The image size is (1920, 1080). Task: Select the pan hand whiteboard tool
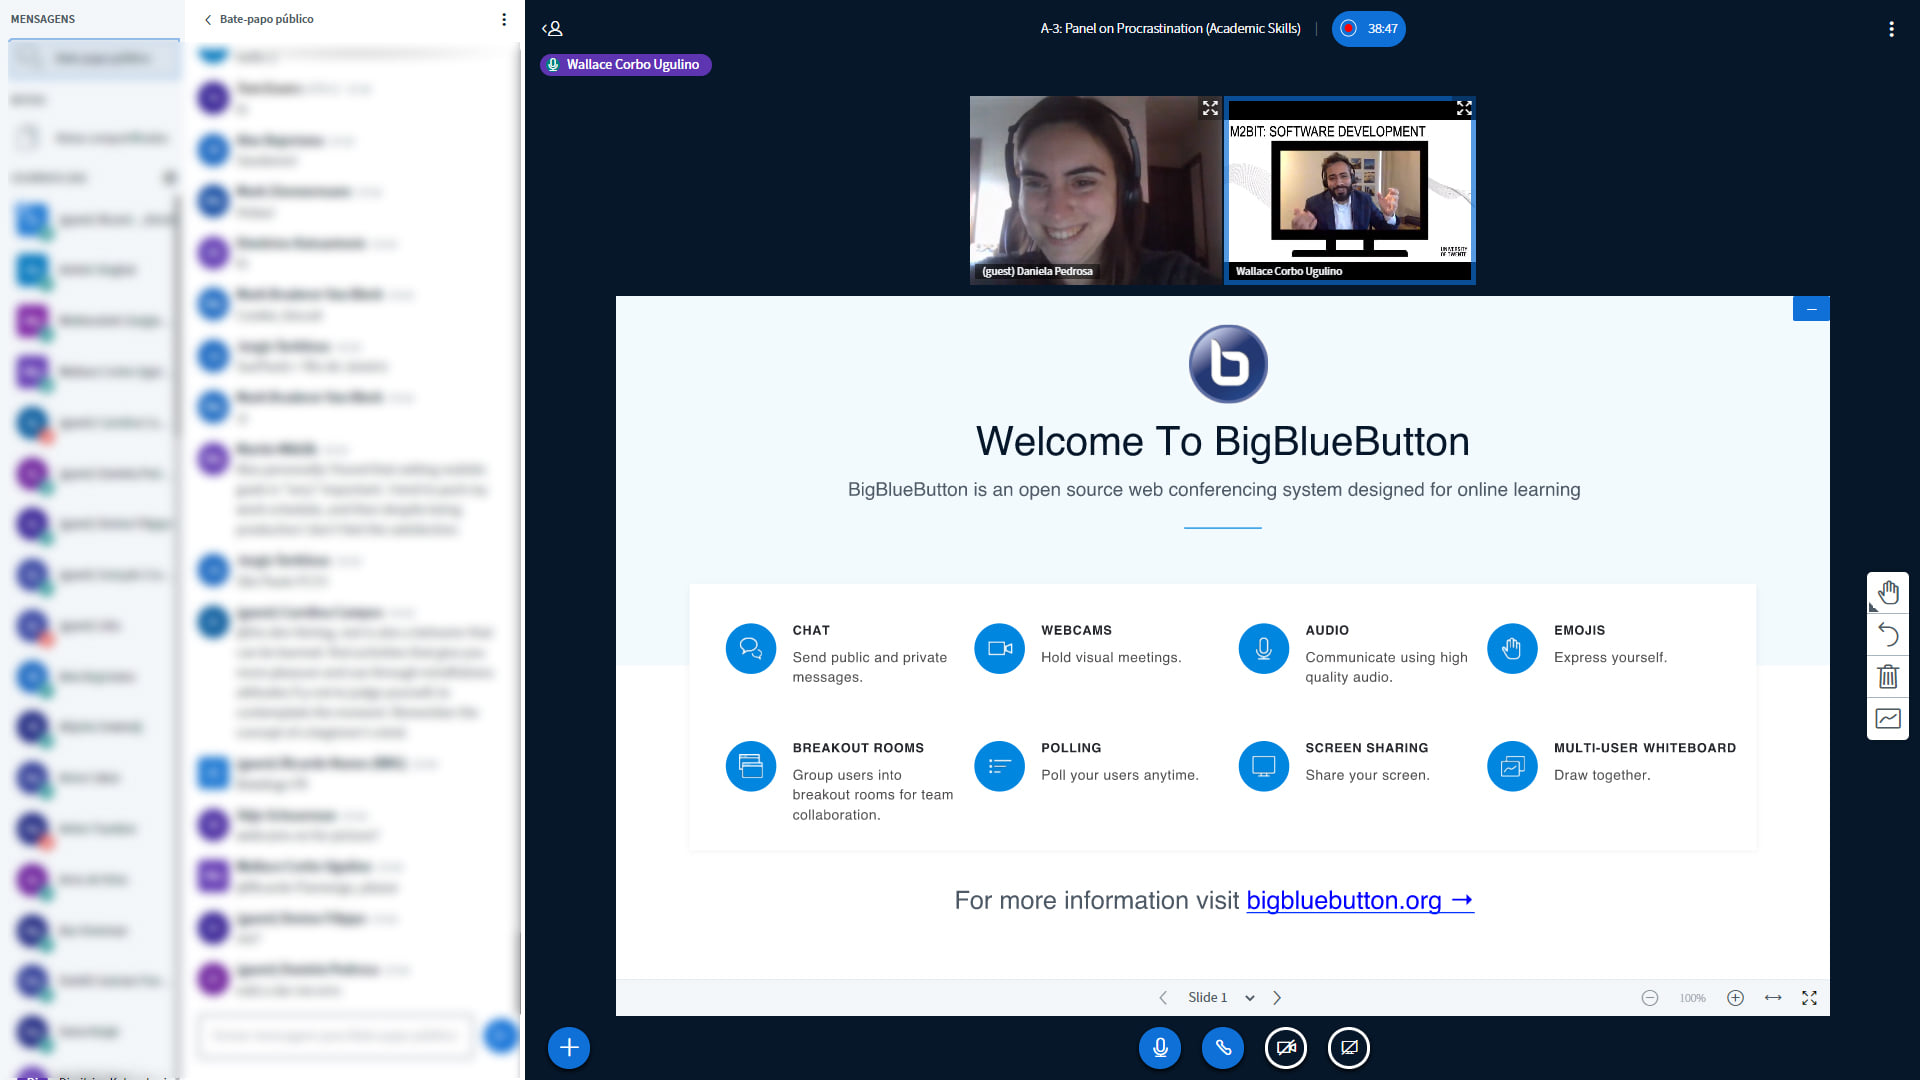(x=1888, y=593)
